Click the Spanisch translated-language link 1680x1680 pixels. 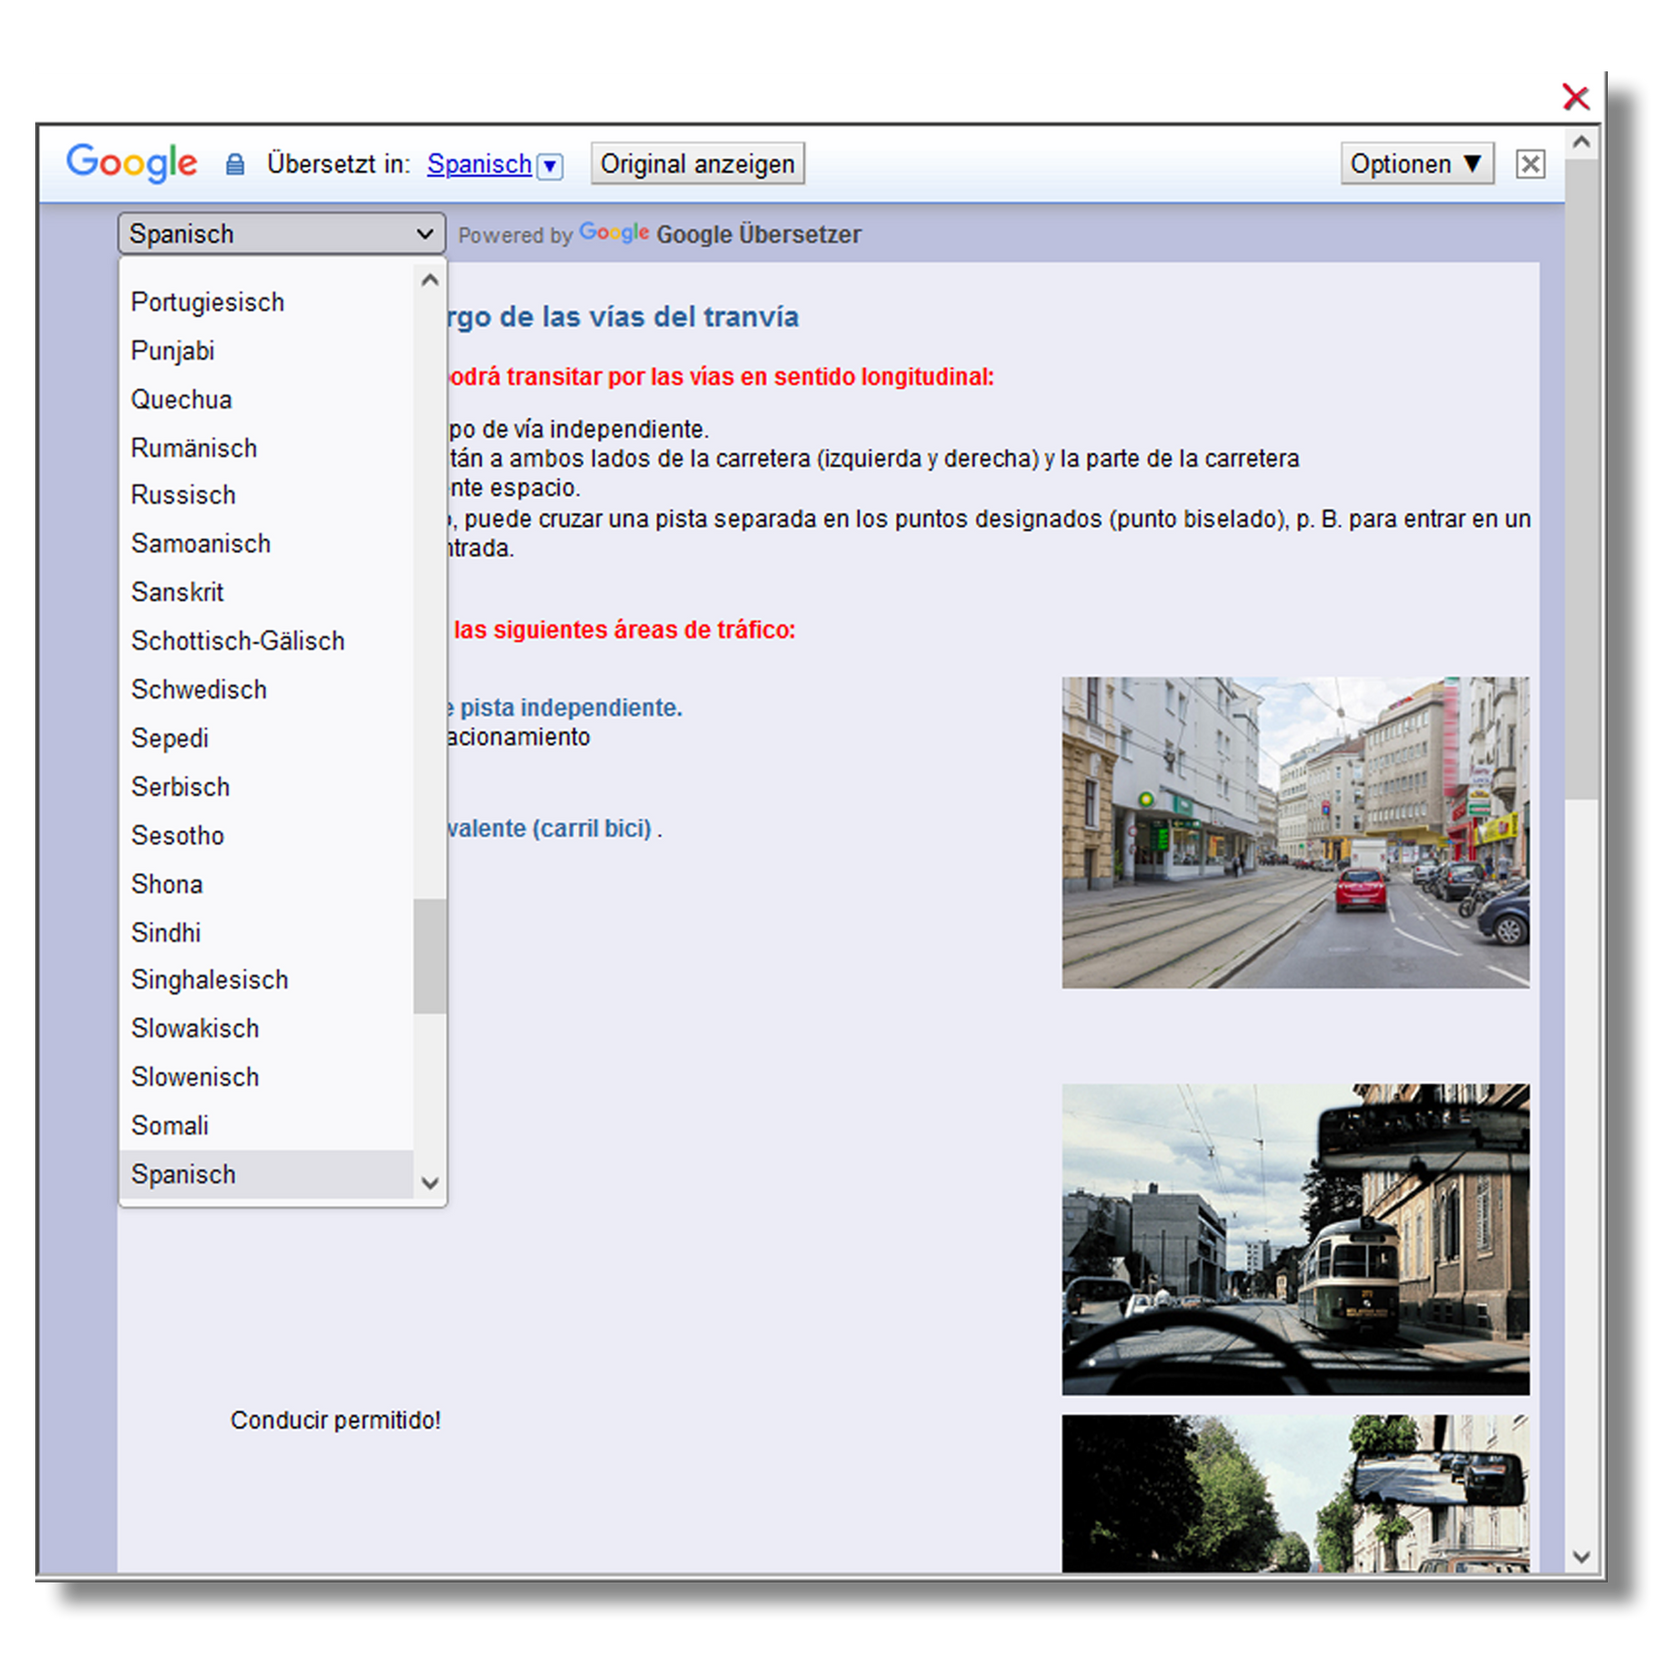point(479,164)
